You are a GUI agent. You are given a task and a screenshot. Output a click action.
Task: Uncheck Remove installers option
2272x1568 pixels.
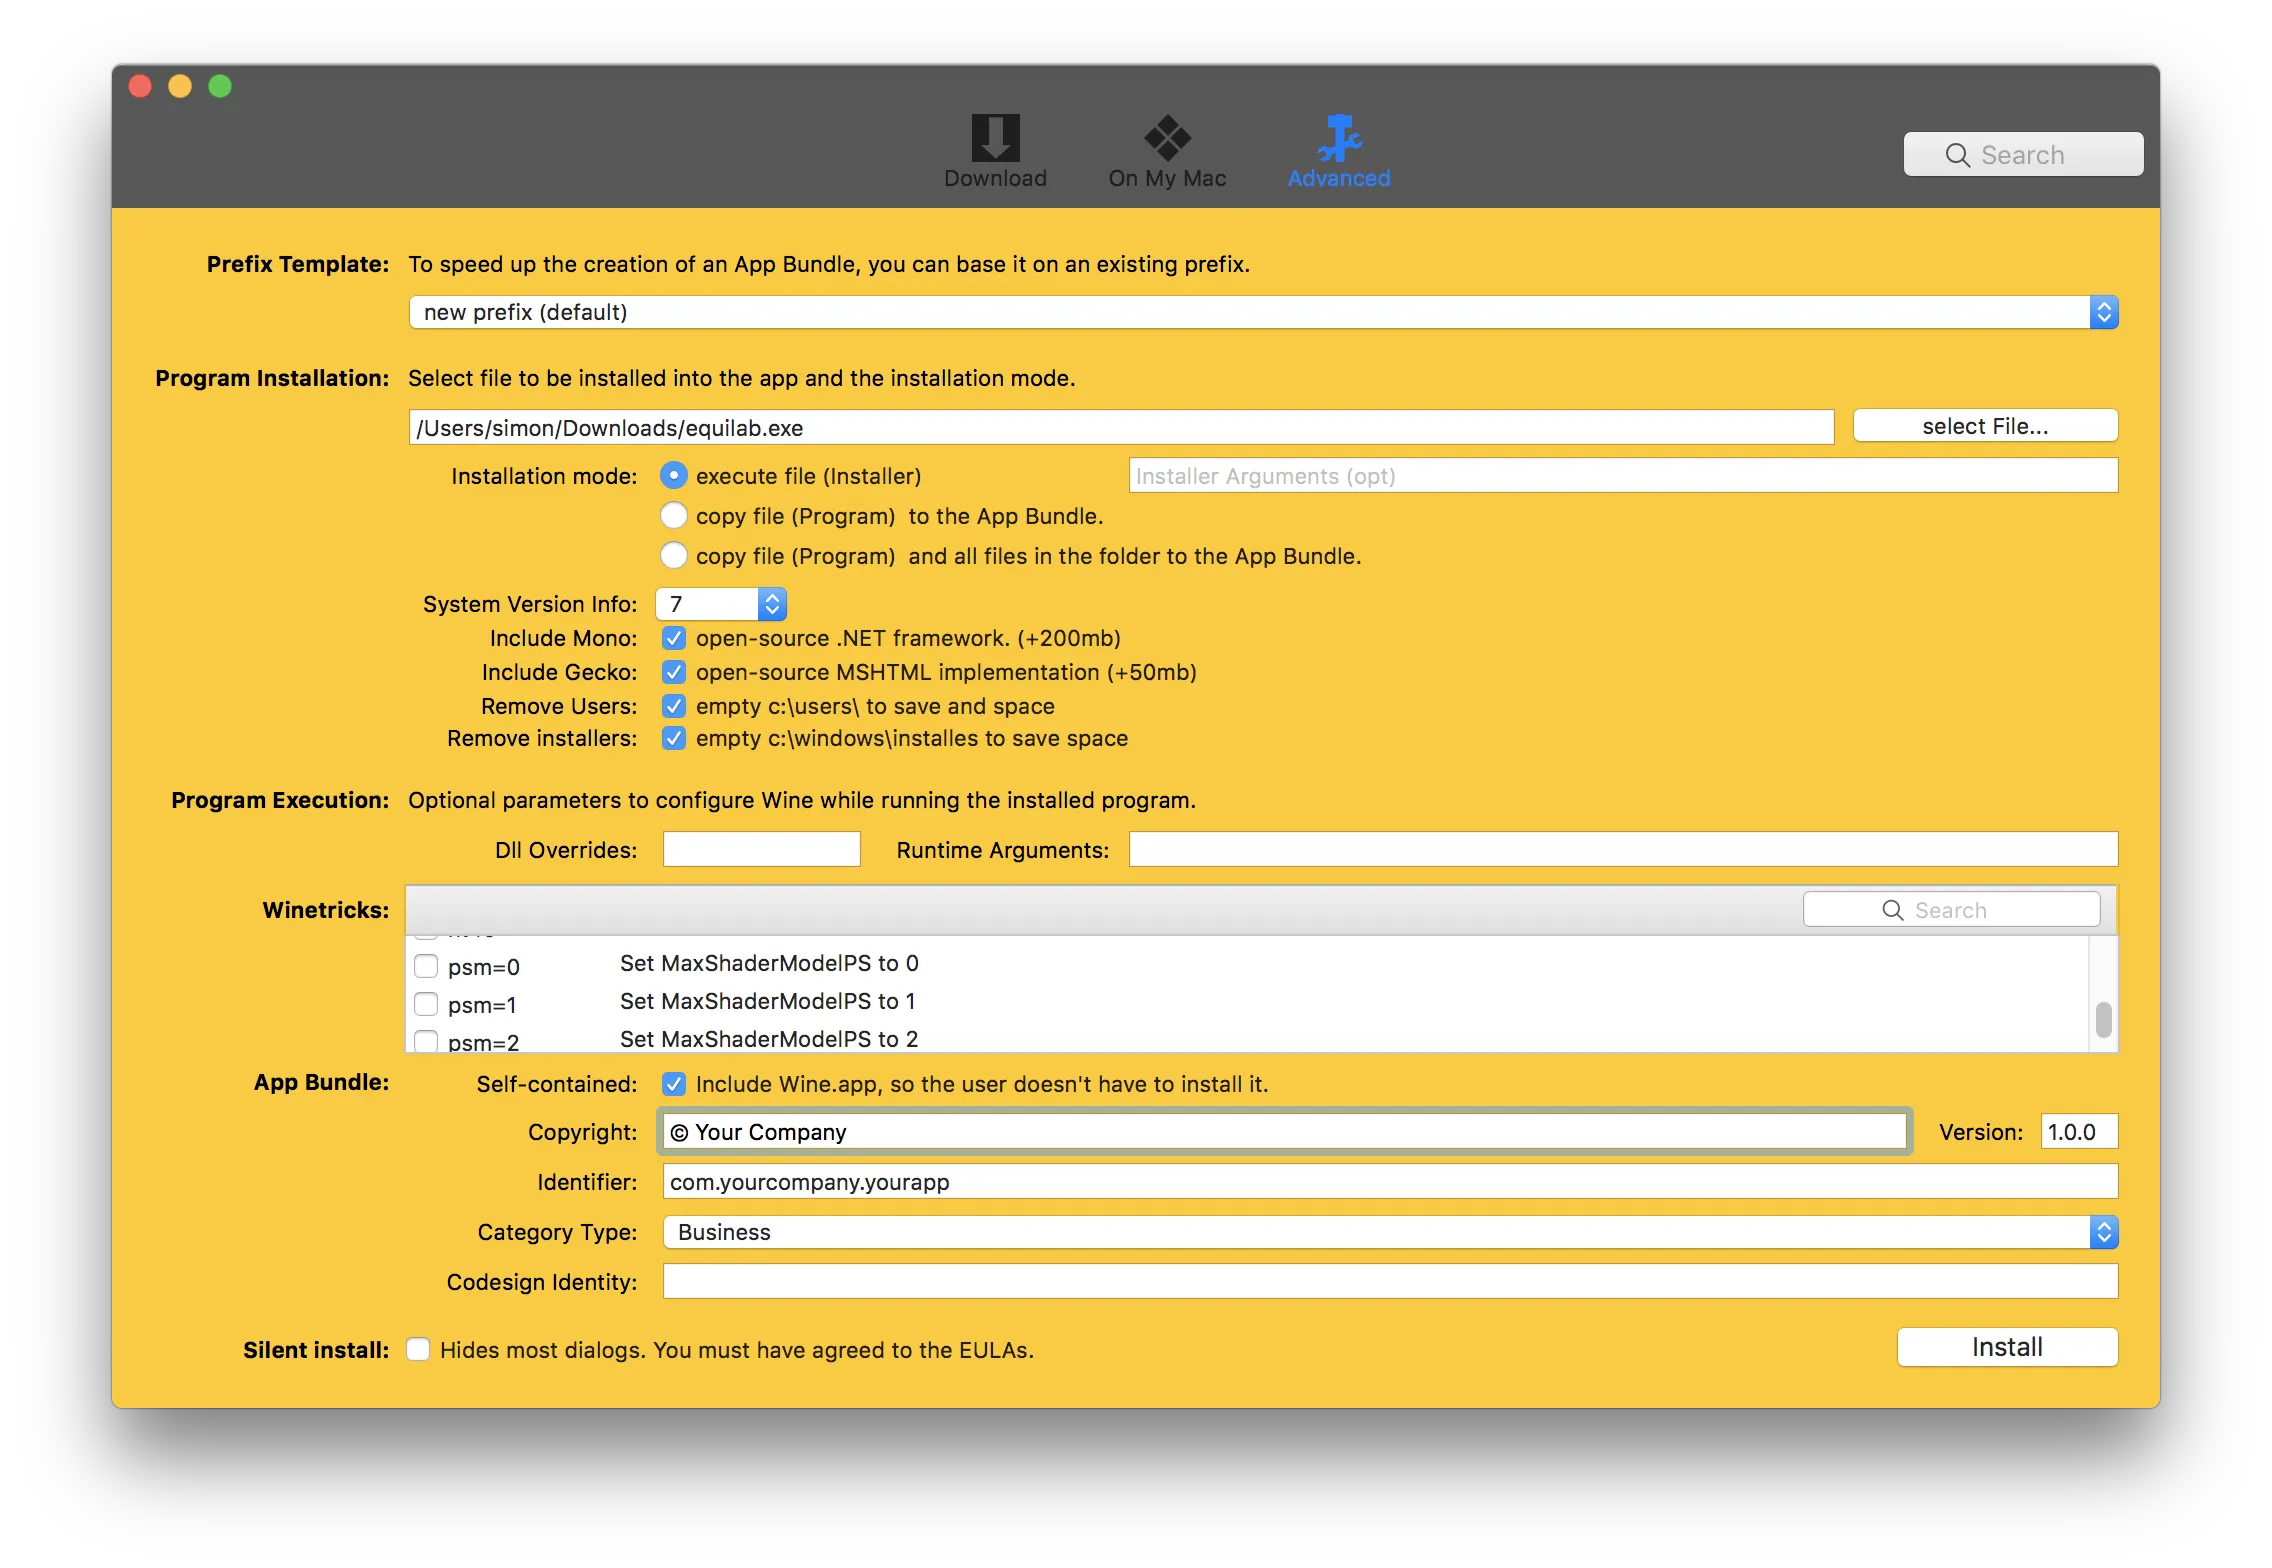click(x=674, y=738)
